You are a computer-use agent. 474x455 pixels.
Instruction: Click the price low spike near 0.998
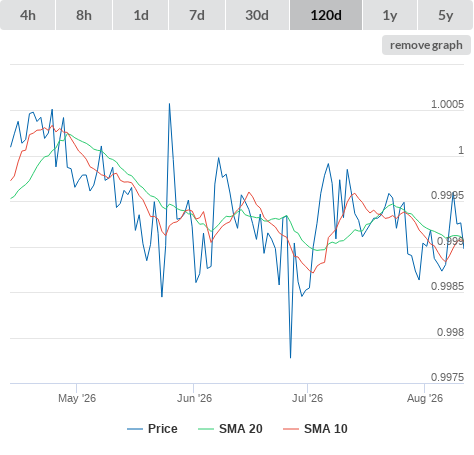click(x=290, y=357)
